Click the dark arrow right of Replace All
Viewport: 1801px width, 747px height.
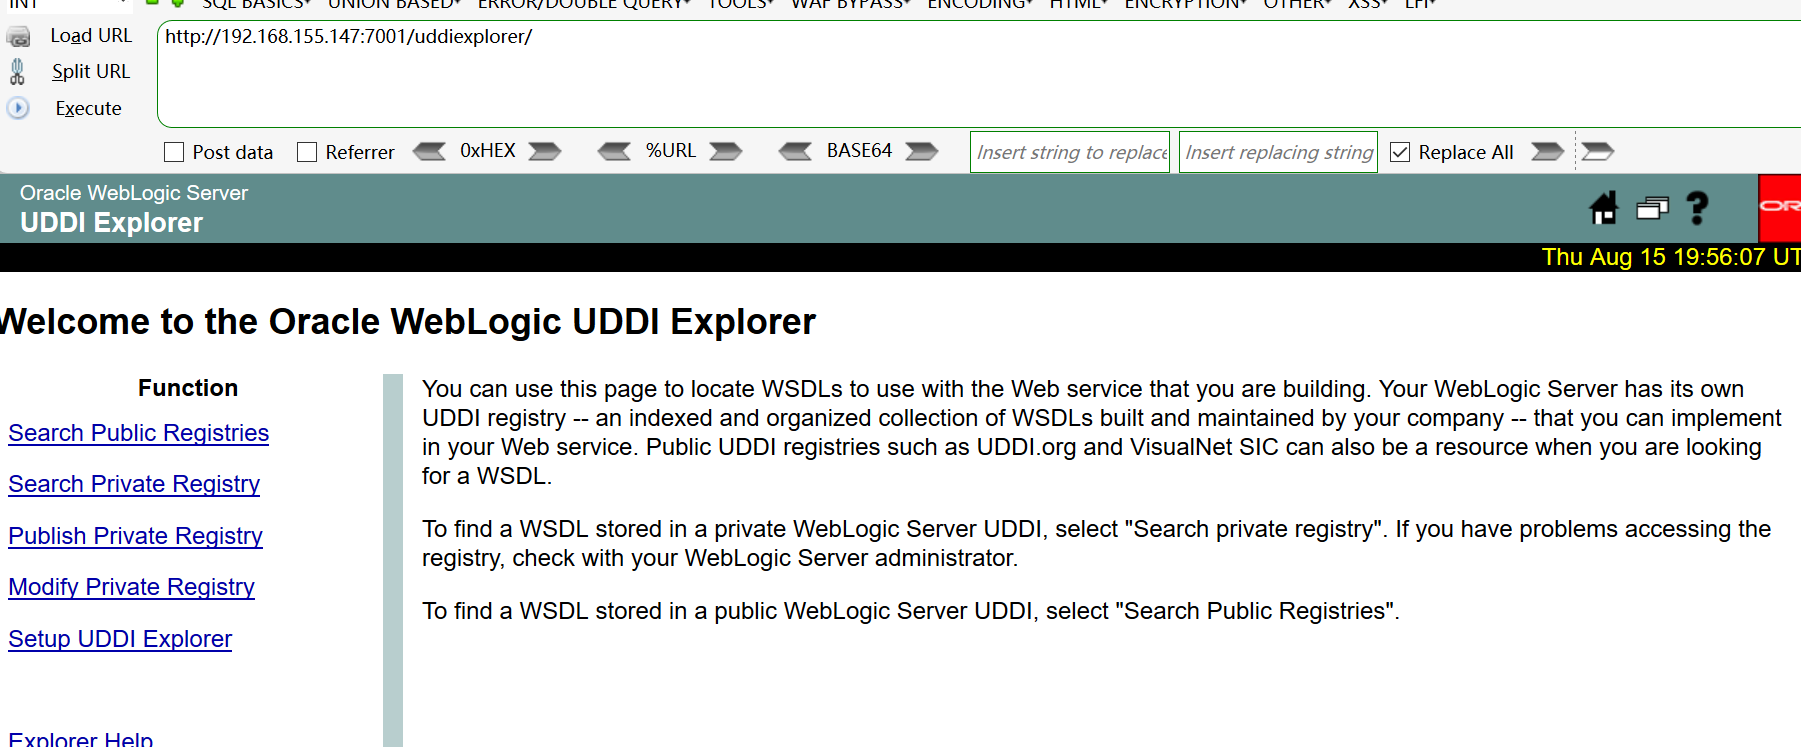pos(1547,151)
